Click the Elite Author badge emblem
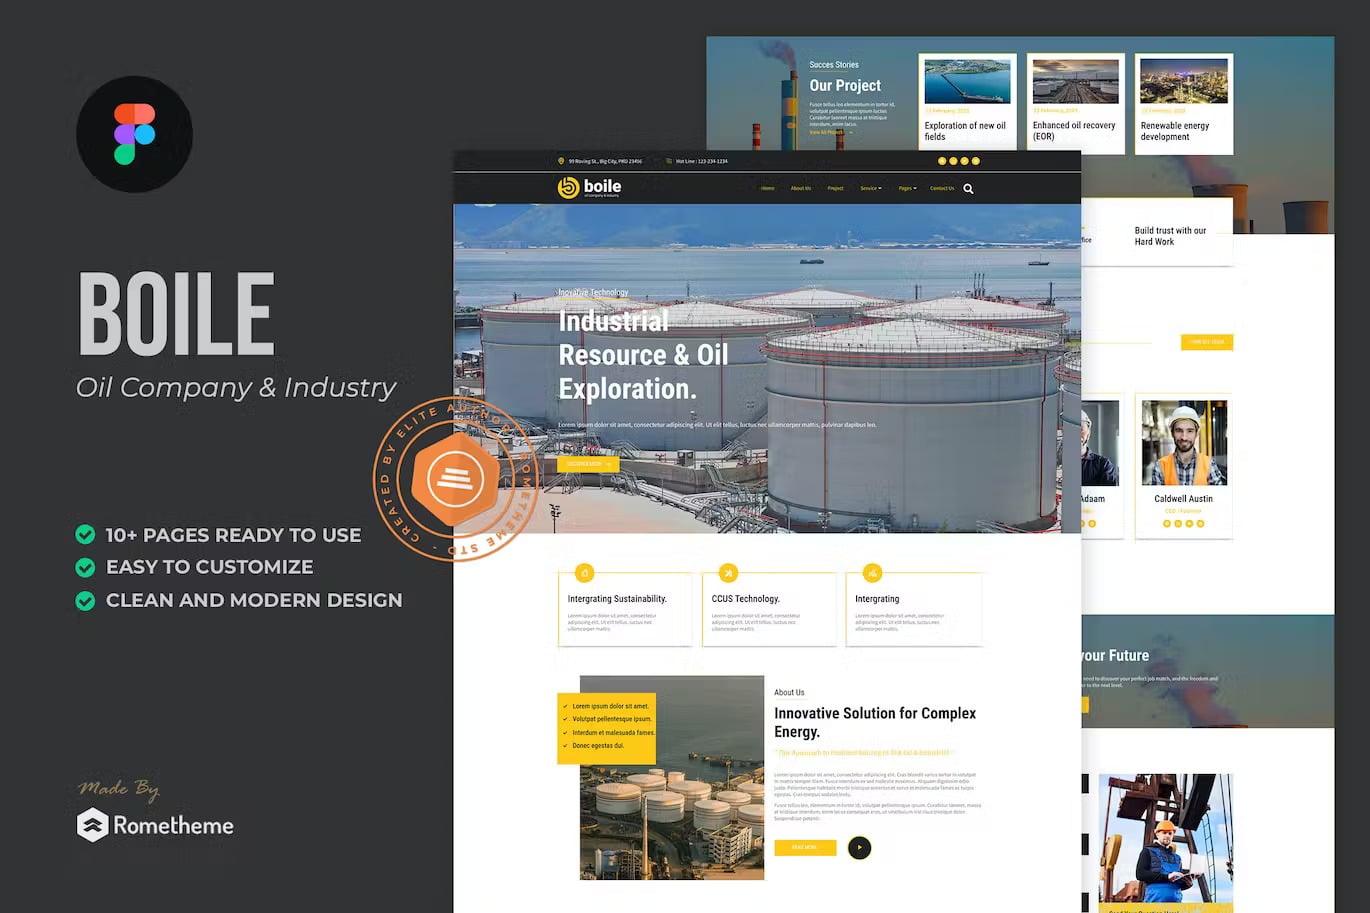The height and width of the screenshot is (913, 1370). click(x=456, y=480)
